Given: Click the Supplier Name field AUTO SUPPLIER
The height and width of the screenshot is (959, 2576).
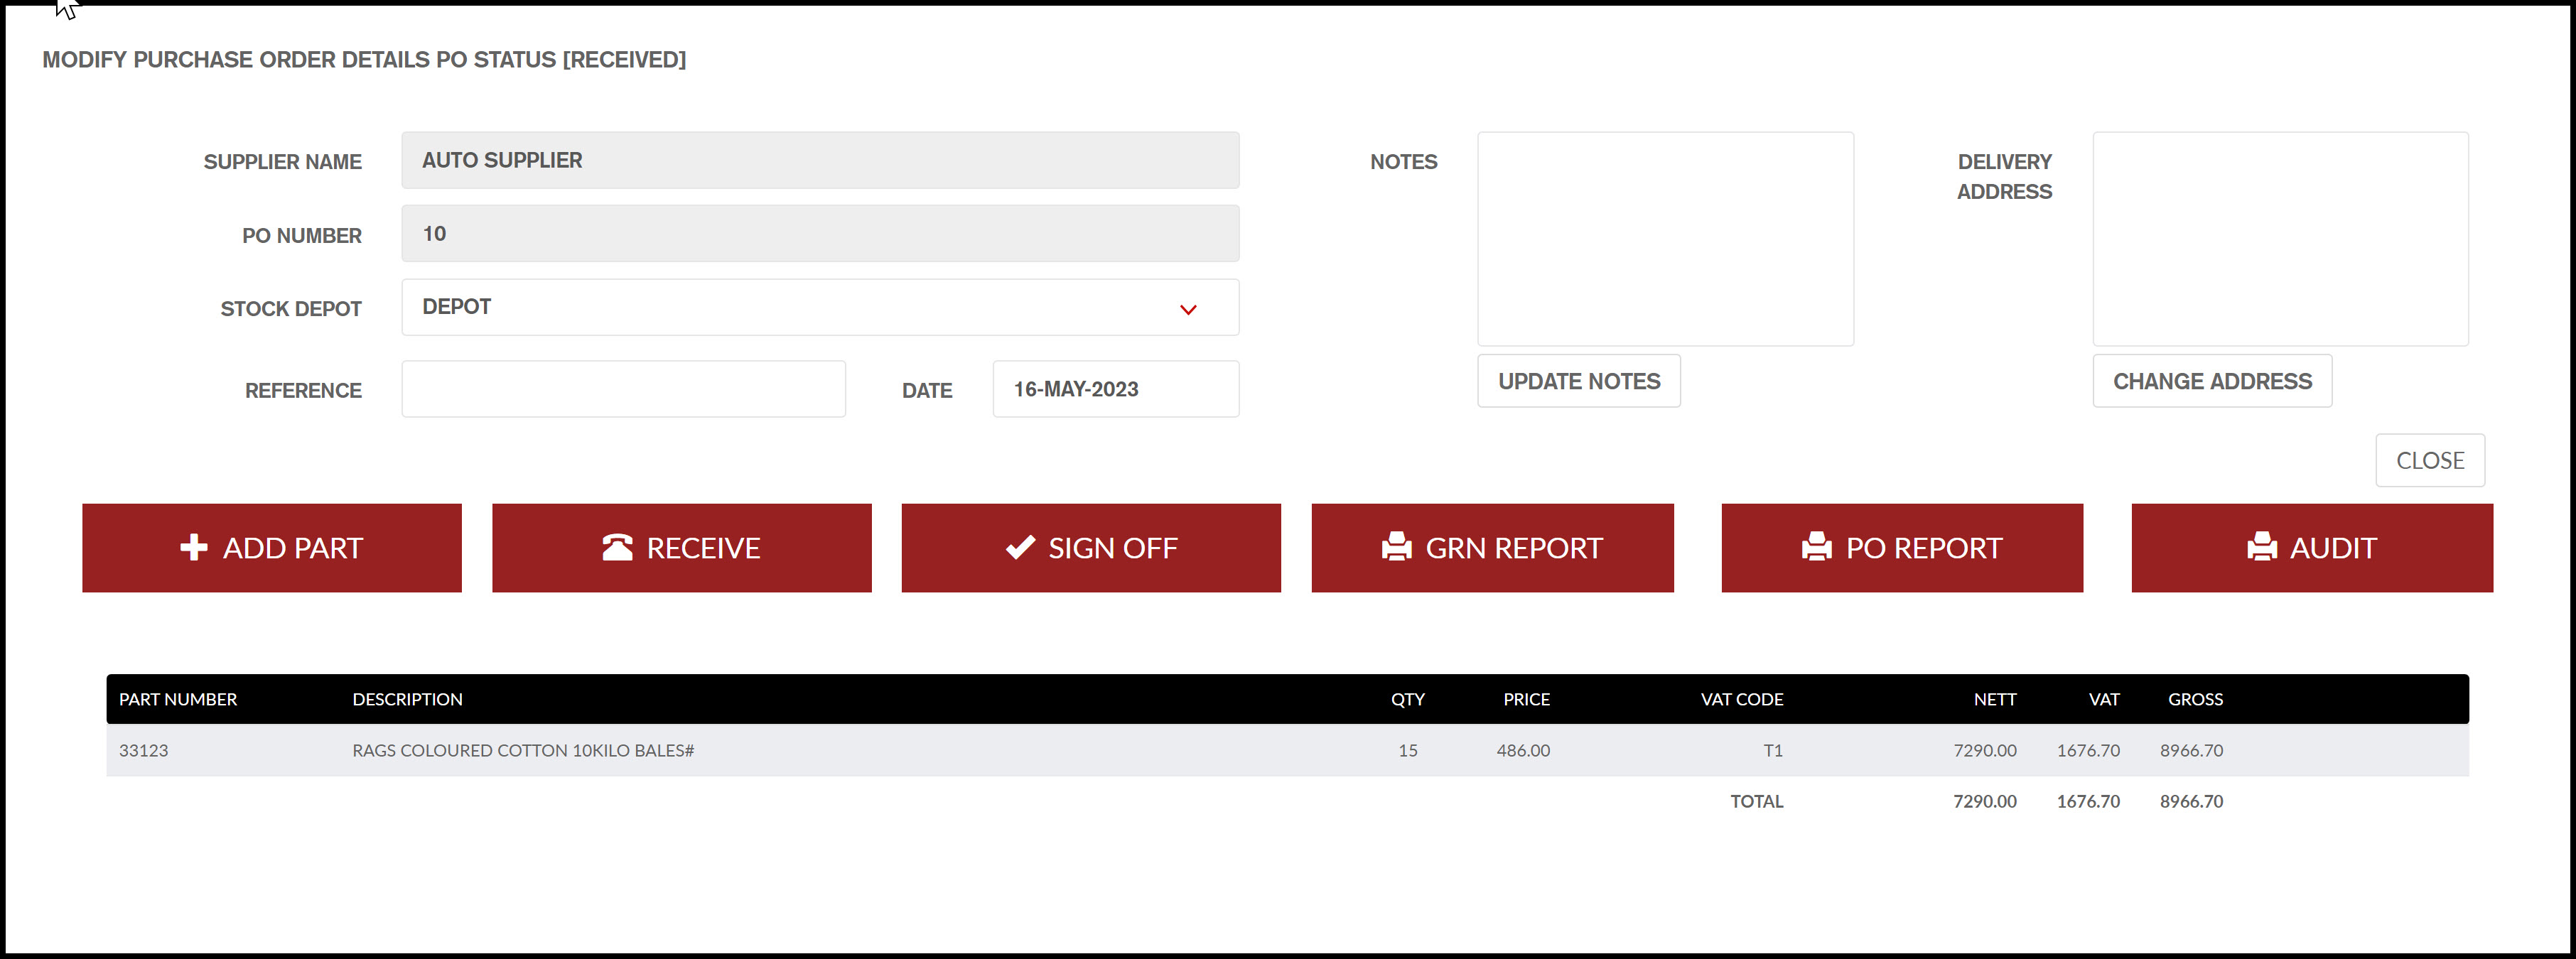Looking at the screenshot, I should (820, 160).
